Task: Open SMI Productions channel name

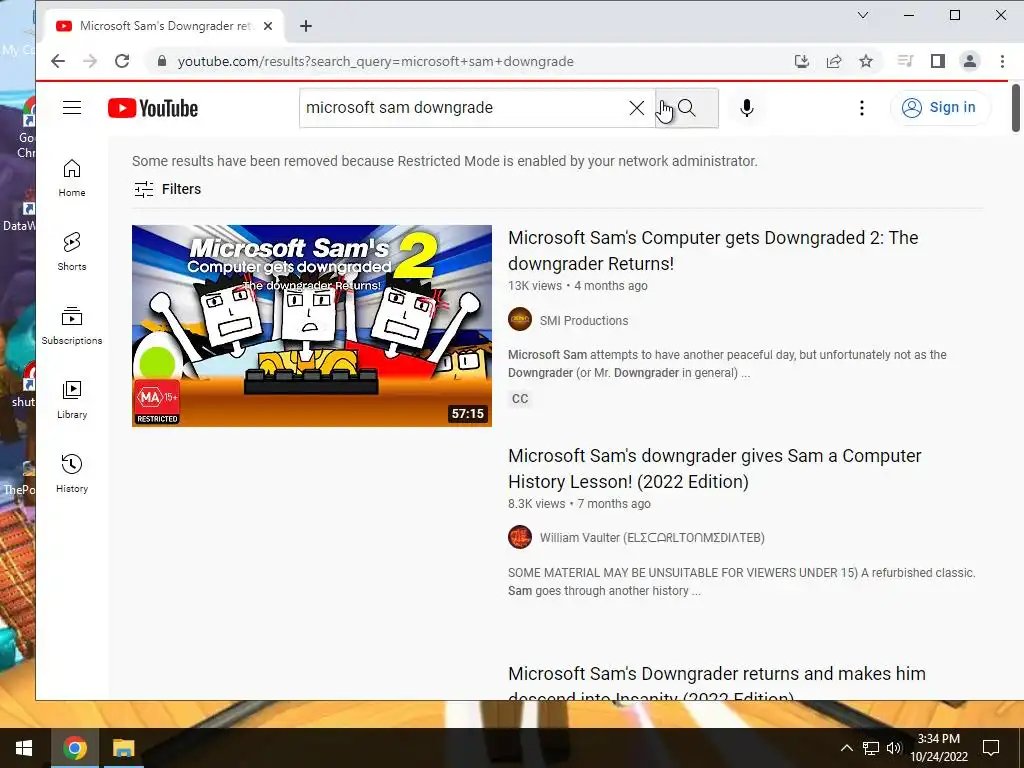Action: point(584,321)
